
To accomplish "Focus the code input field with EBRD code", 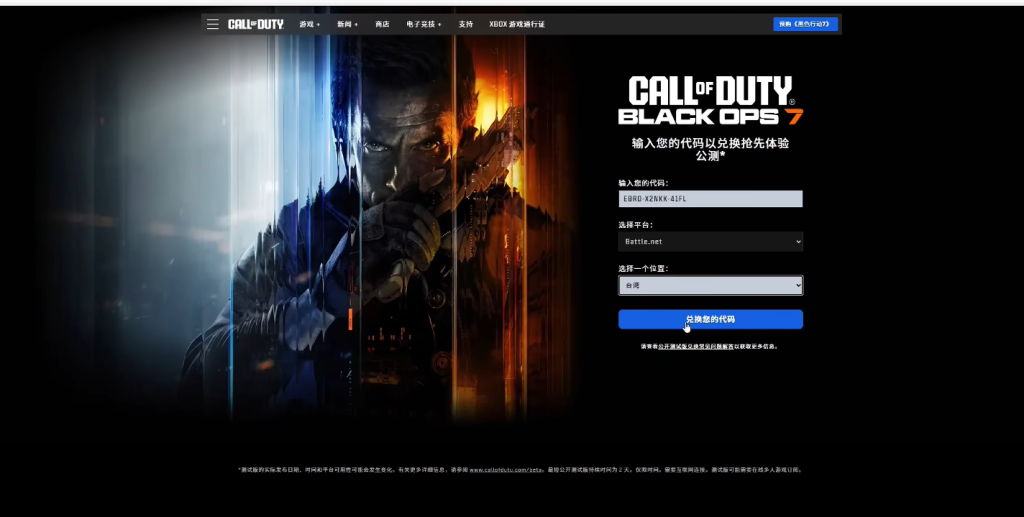I will (x=710, y=199).
